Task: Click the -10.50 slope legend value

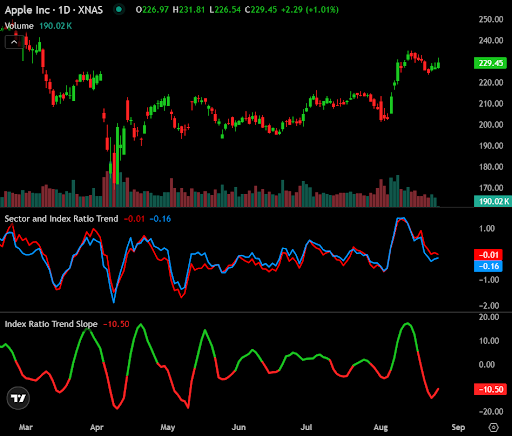Action: coord(116,324)
